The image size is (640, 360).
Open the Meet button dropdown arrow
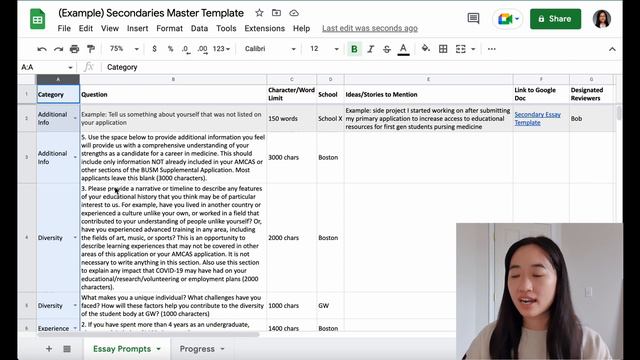click(x=517, y=19)
